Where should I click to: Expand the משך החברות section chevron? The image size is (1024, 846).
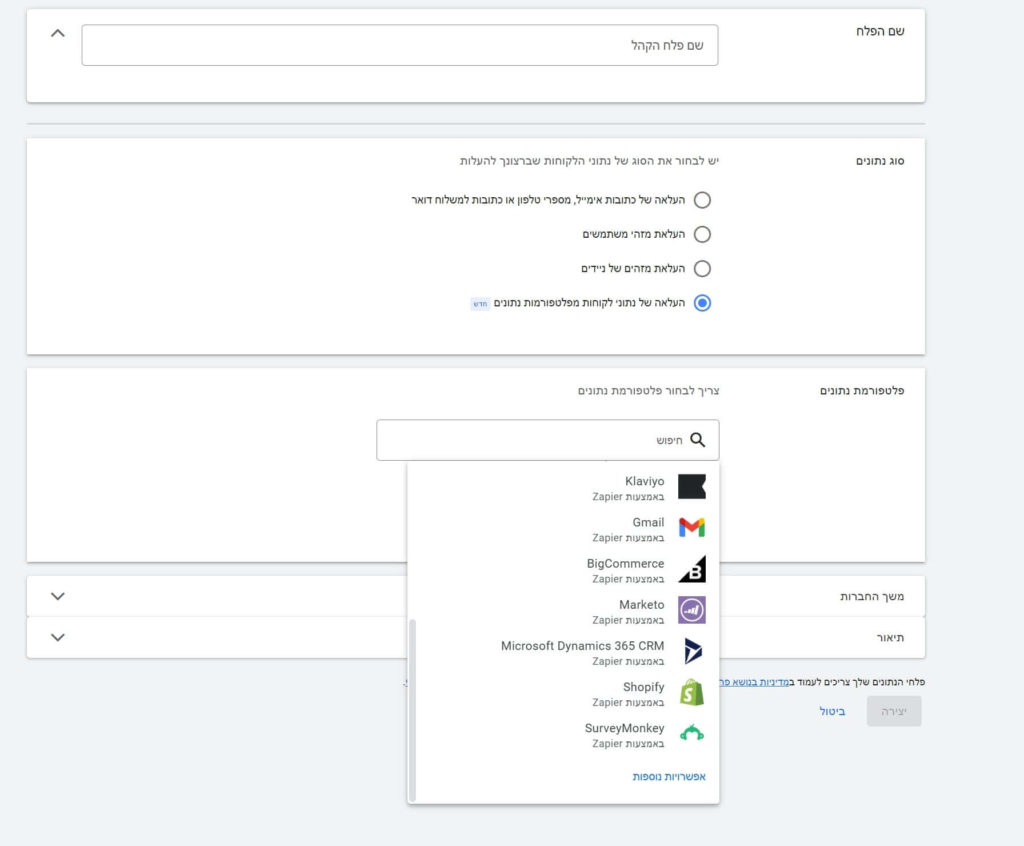coord(57,596)
